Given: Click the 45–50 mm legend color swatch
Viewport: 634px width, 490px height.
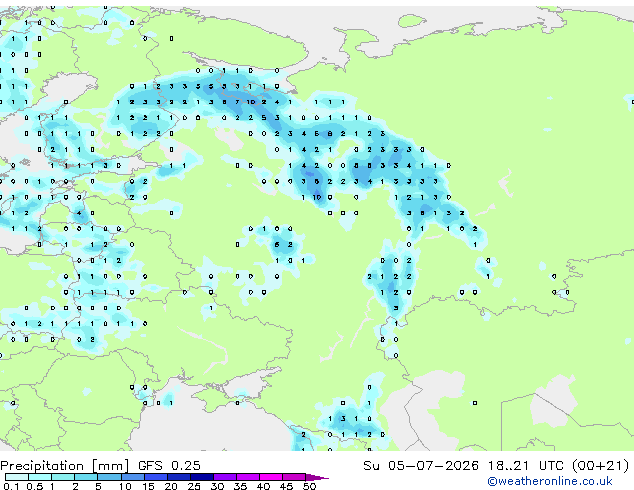Looking at the screenshot, I should click(x=294, y=477).
